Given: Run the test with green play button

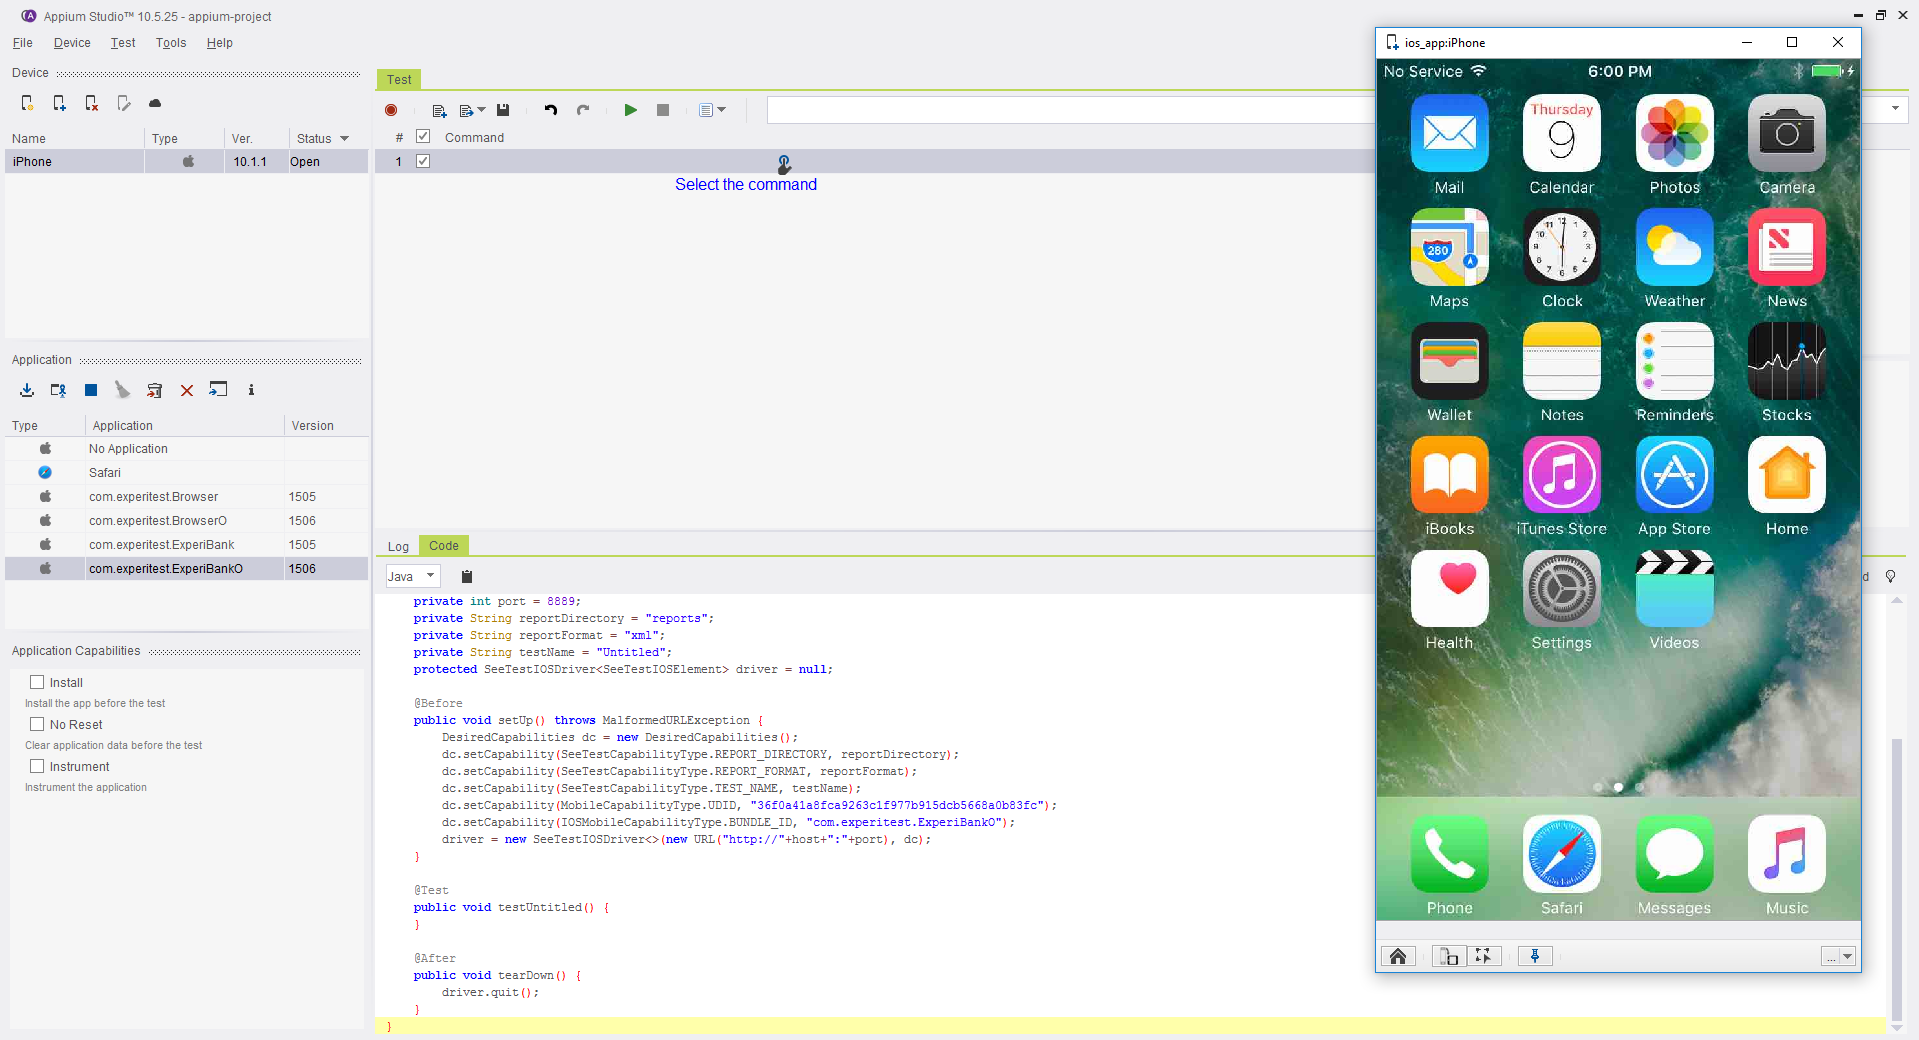Looking at the screenshot, I should pyautogui.click(x=630, y=110).
